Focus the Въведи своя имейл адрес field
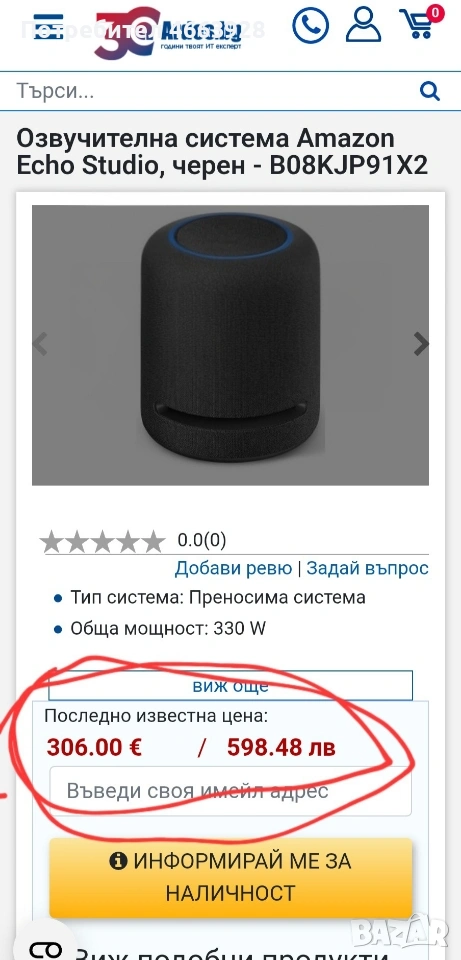This screenshot has width=461, height=960. tap(231, 791)
